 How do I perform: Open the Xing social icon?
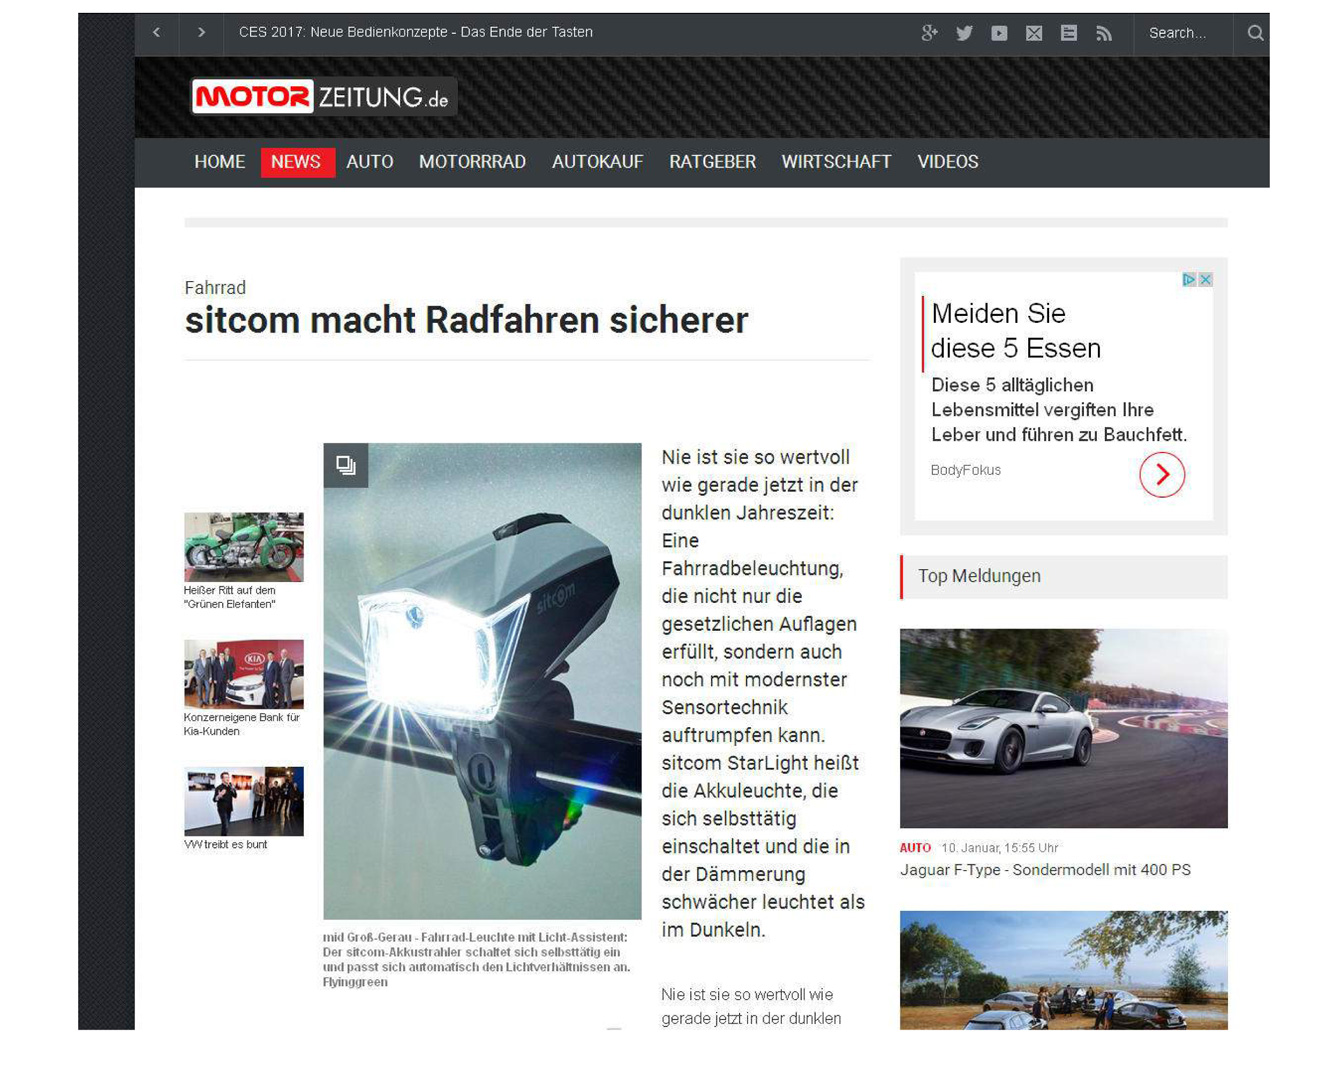1034,33
